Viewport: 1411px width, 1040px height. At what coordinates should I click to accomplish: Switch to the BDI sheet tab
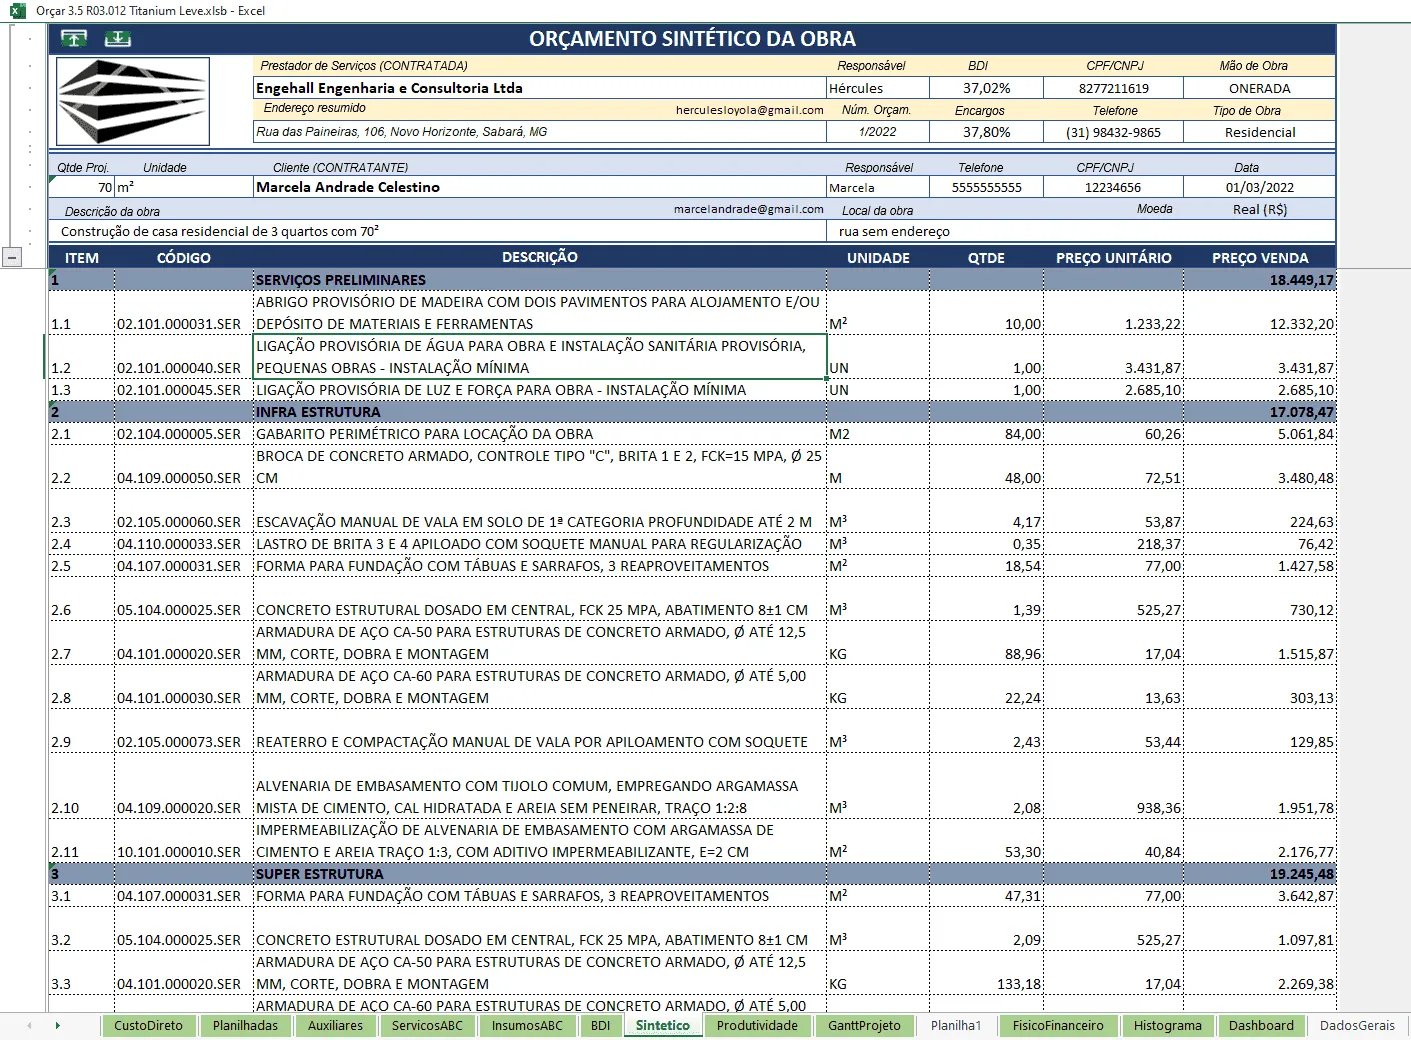tap(600, 1025)
